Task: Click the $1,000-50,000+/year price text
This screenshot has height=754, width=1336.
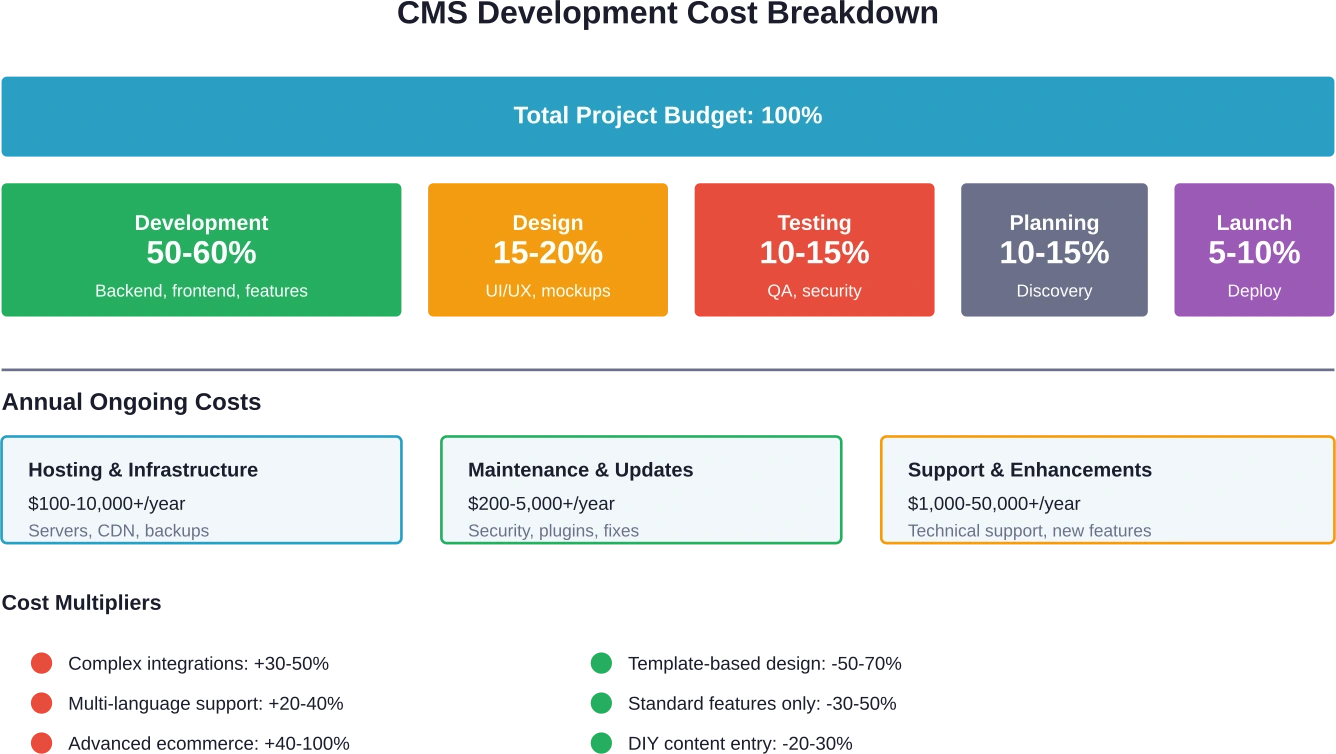Action: pyautogui.click(x=994, y=504)
